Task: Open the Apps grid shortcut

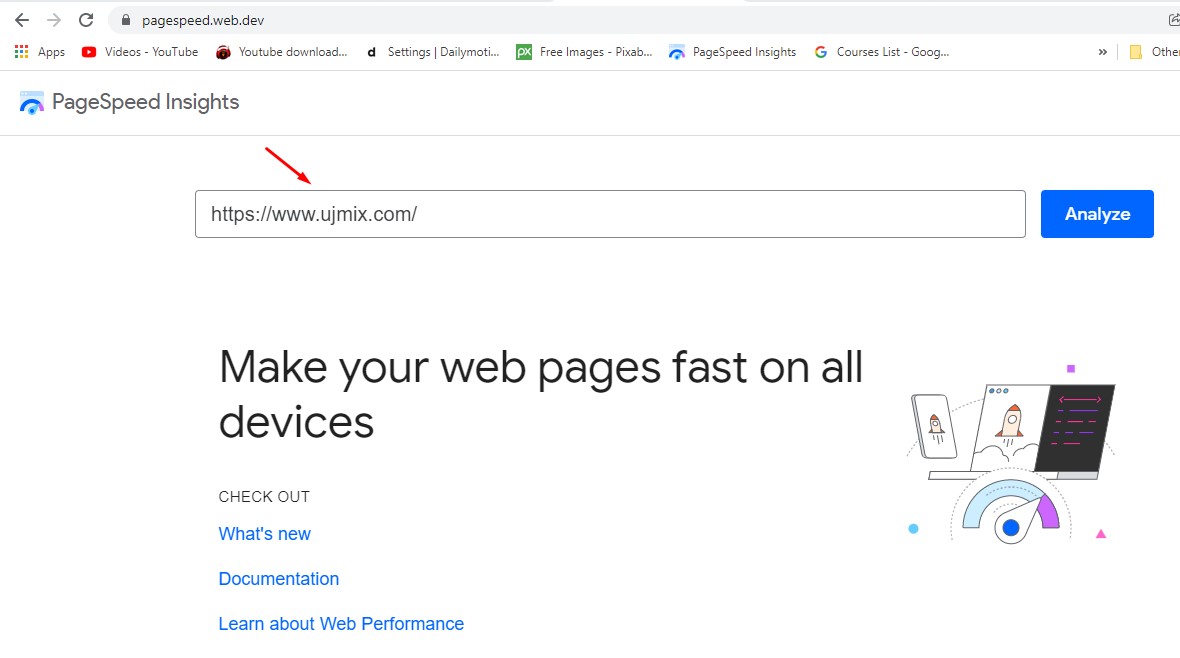Action: pyautogui.click(x=40, y=52)
